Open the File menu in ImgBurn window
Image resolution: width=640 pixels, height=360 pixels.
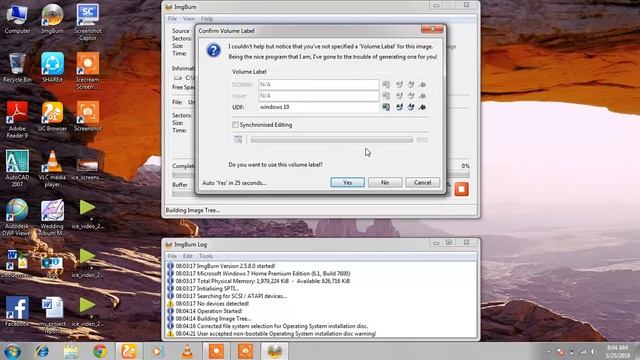pos(172,19)
